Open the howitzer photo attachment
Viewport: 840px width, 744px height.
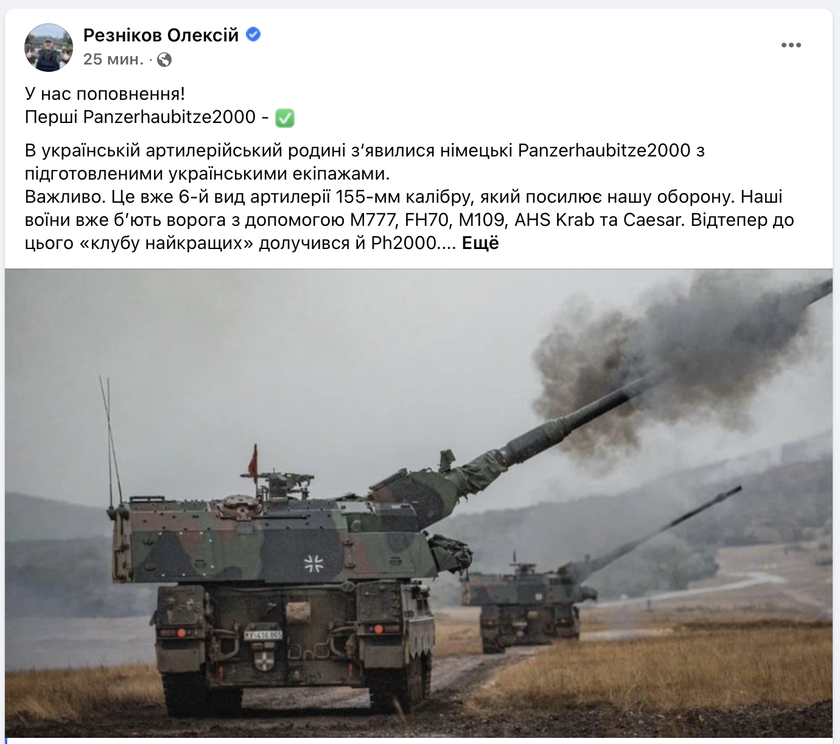tap(419, 502)
